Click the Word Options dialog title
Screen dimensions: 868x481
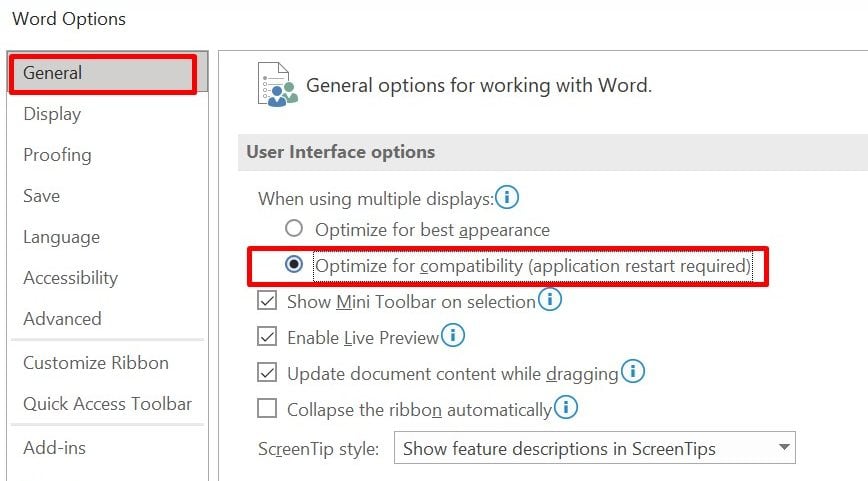(69, 19)
